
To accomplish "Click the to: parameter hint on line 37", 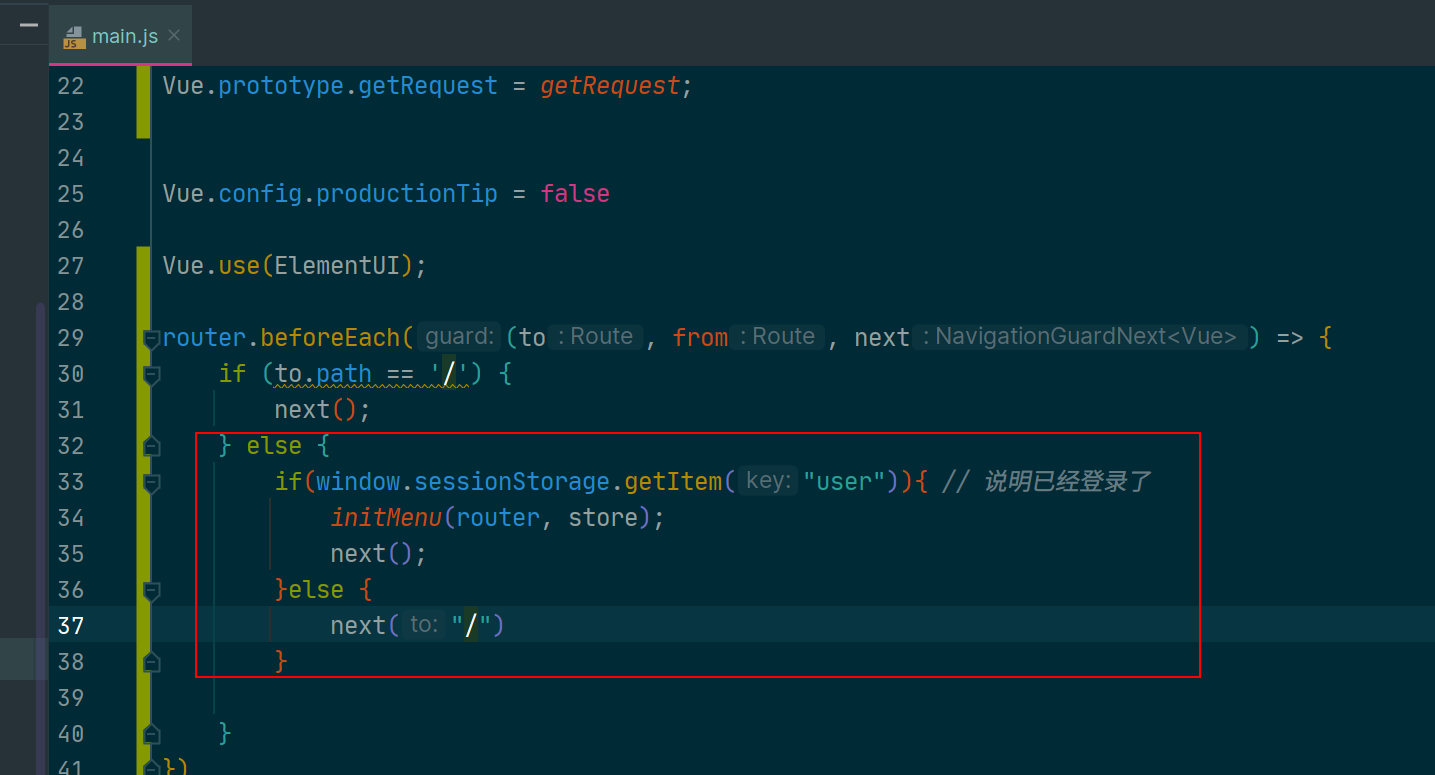I will tap(424, 625).
